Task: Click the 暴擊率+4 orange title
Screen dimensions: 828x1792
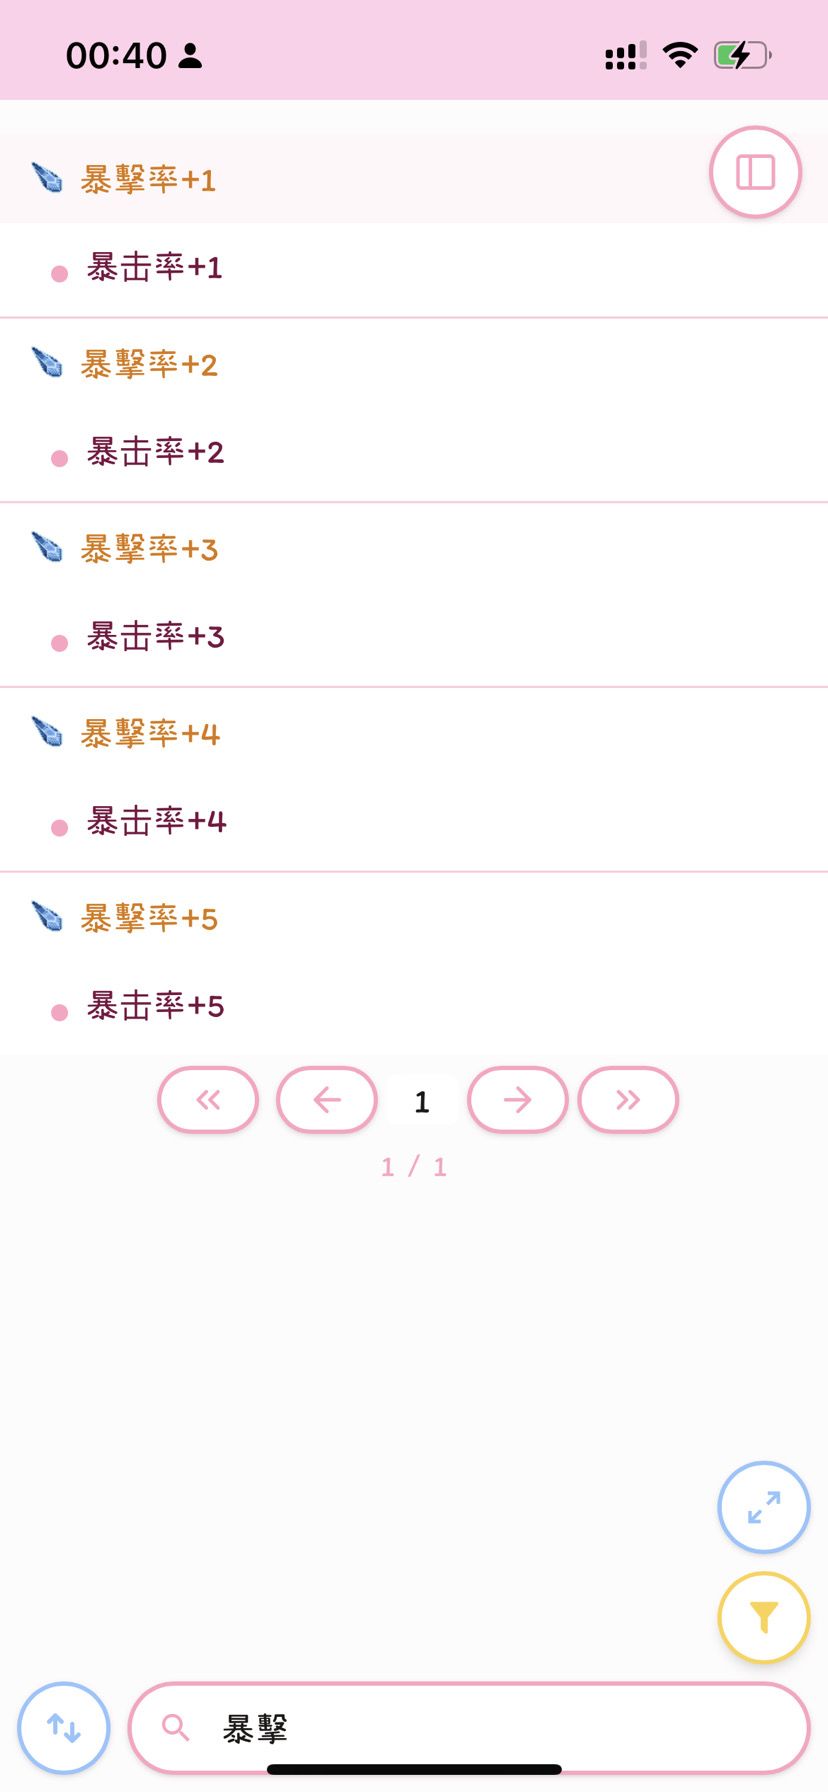Action: pos(150,734)
